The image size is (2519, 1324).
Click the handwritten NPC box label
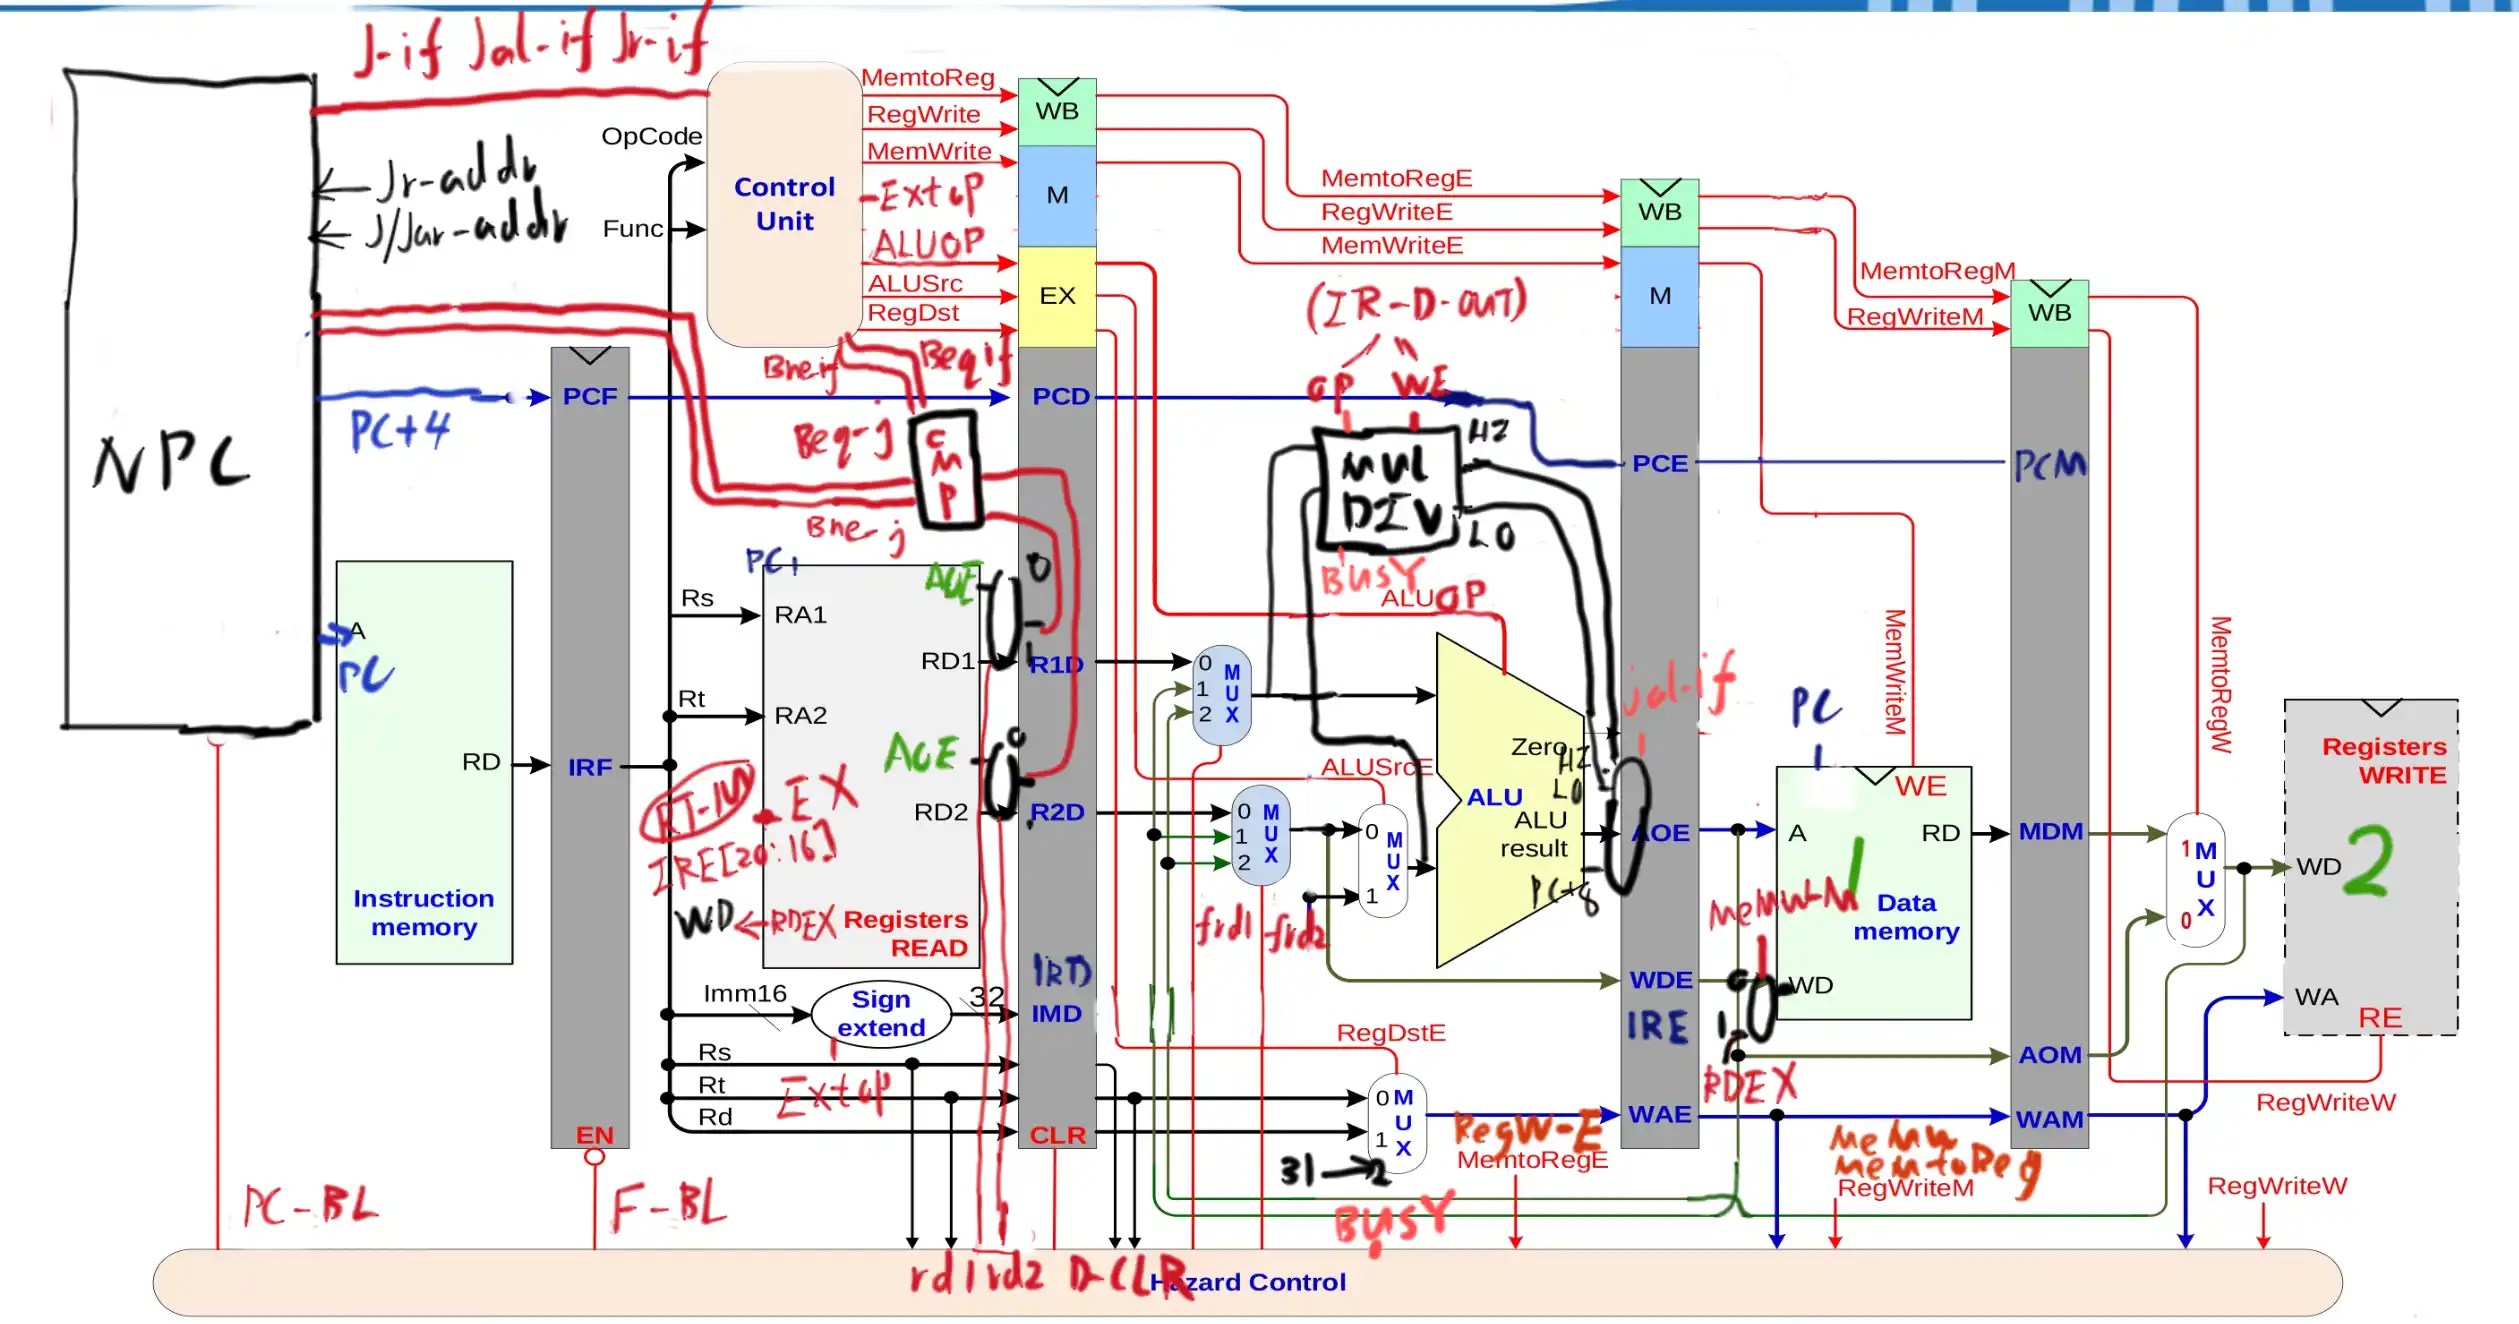(172, 463)
